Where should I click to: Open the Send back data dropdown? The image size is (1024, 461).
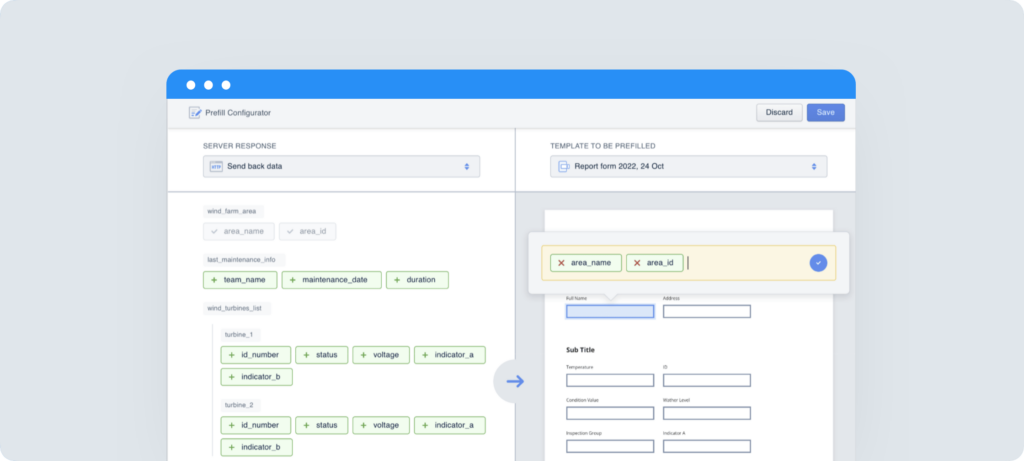coord(341,166)
